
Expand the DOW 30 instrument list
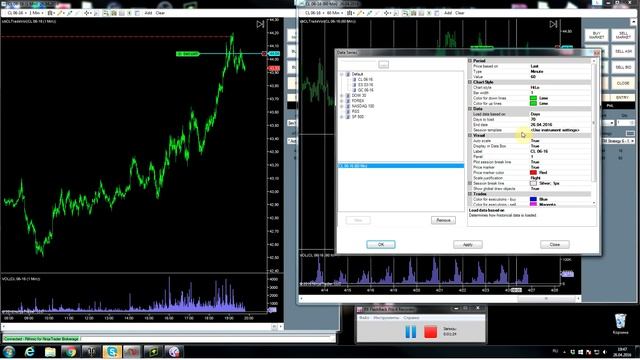pos(342,96)
